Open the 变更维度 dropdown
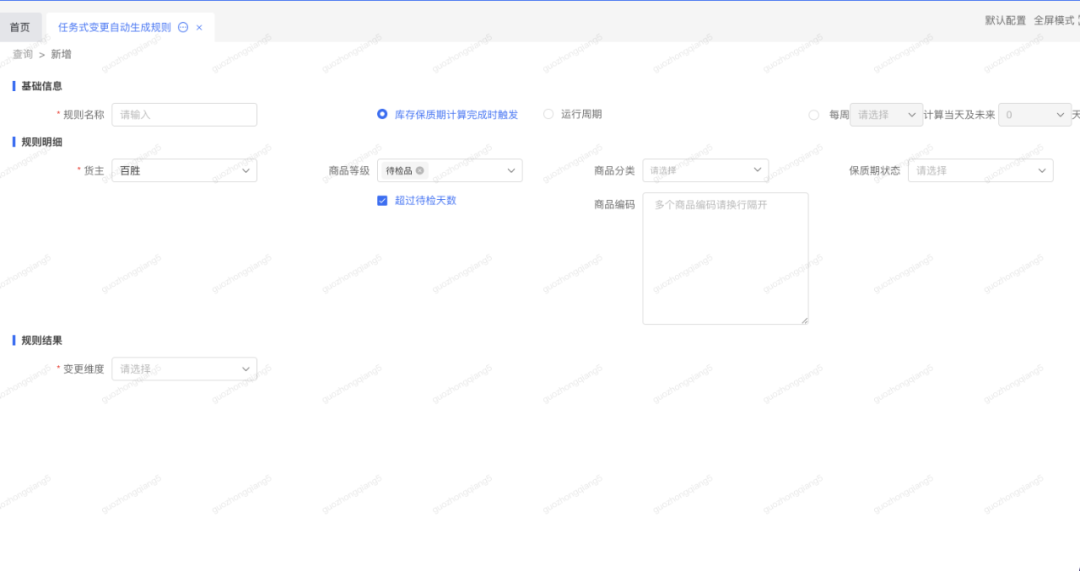1080x571 pixels. [185, 369]
